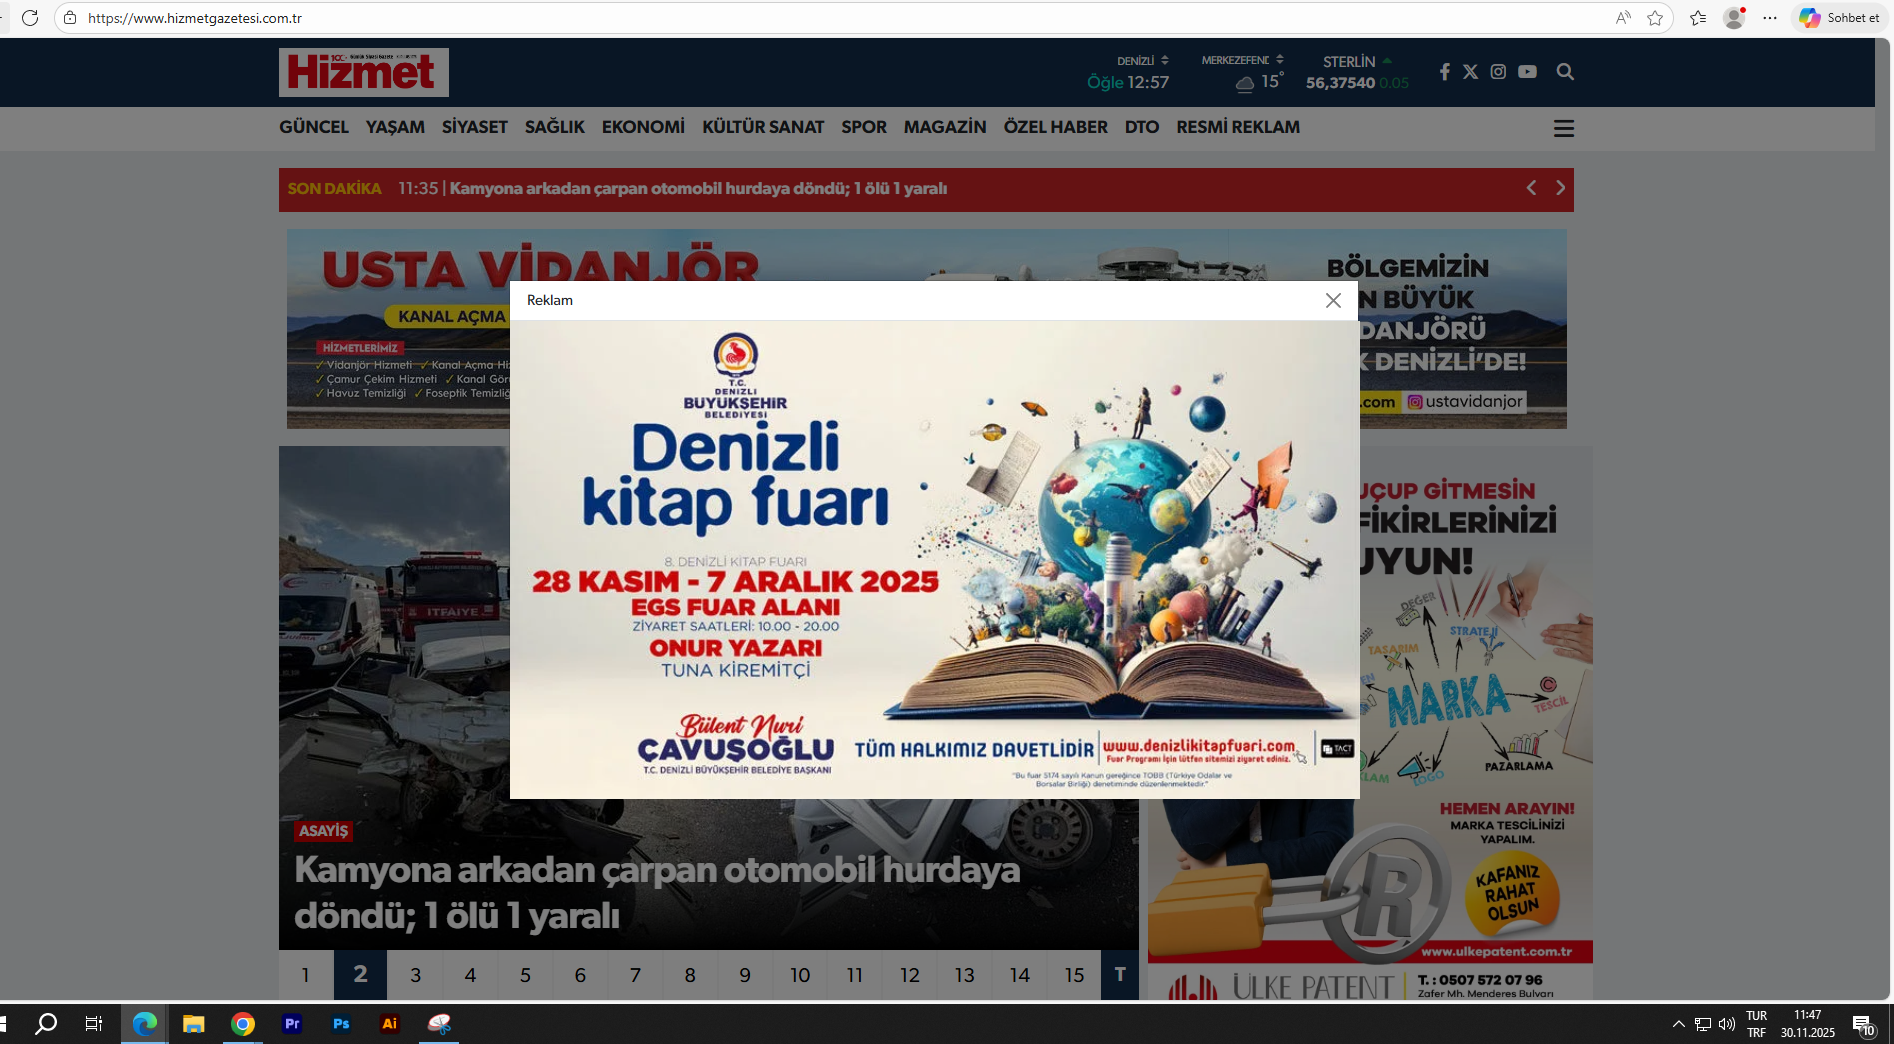Visit the Hizmet Facebook page icon
The image size is (1894, 1044).
point(1444,72)
